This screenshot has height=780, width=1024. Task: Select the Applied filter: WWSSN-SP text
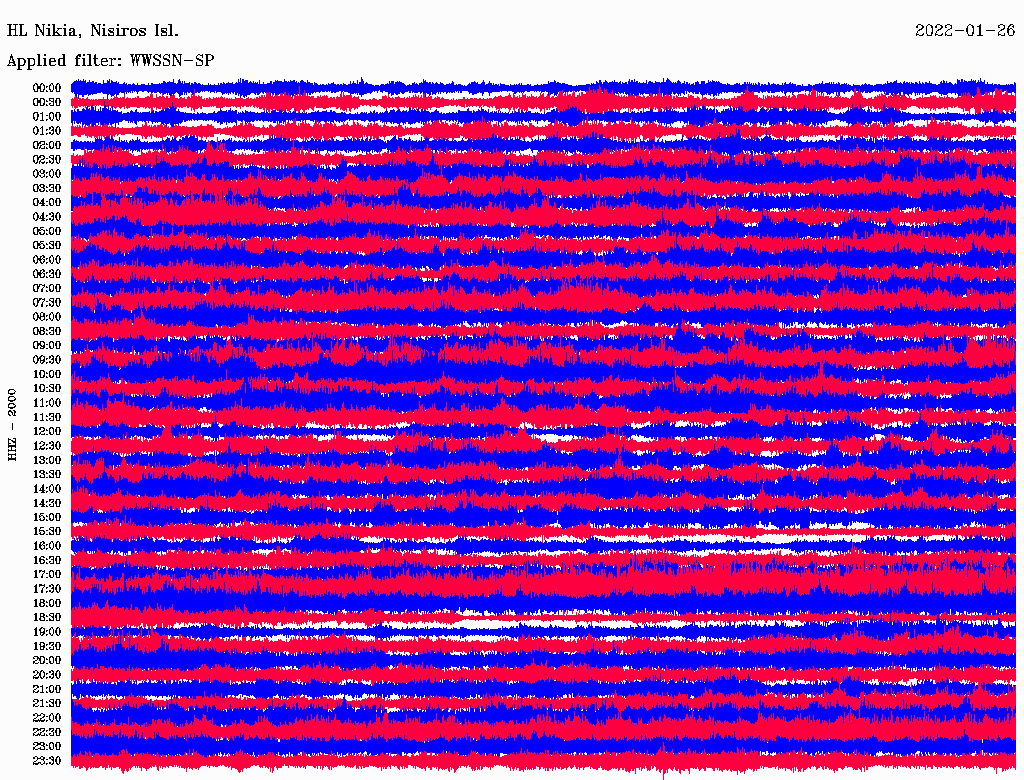[110, 60]
